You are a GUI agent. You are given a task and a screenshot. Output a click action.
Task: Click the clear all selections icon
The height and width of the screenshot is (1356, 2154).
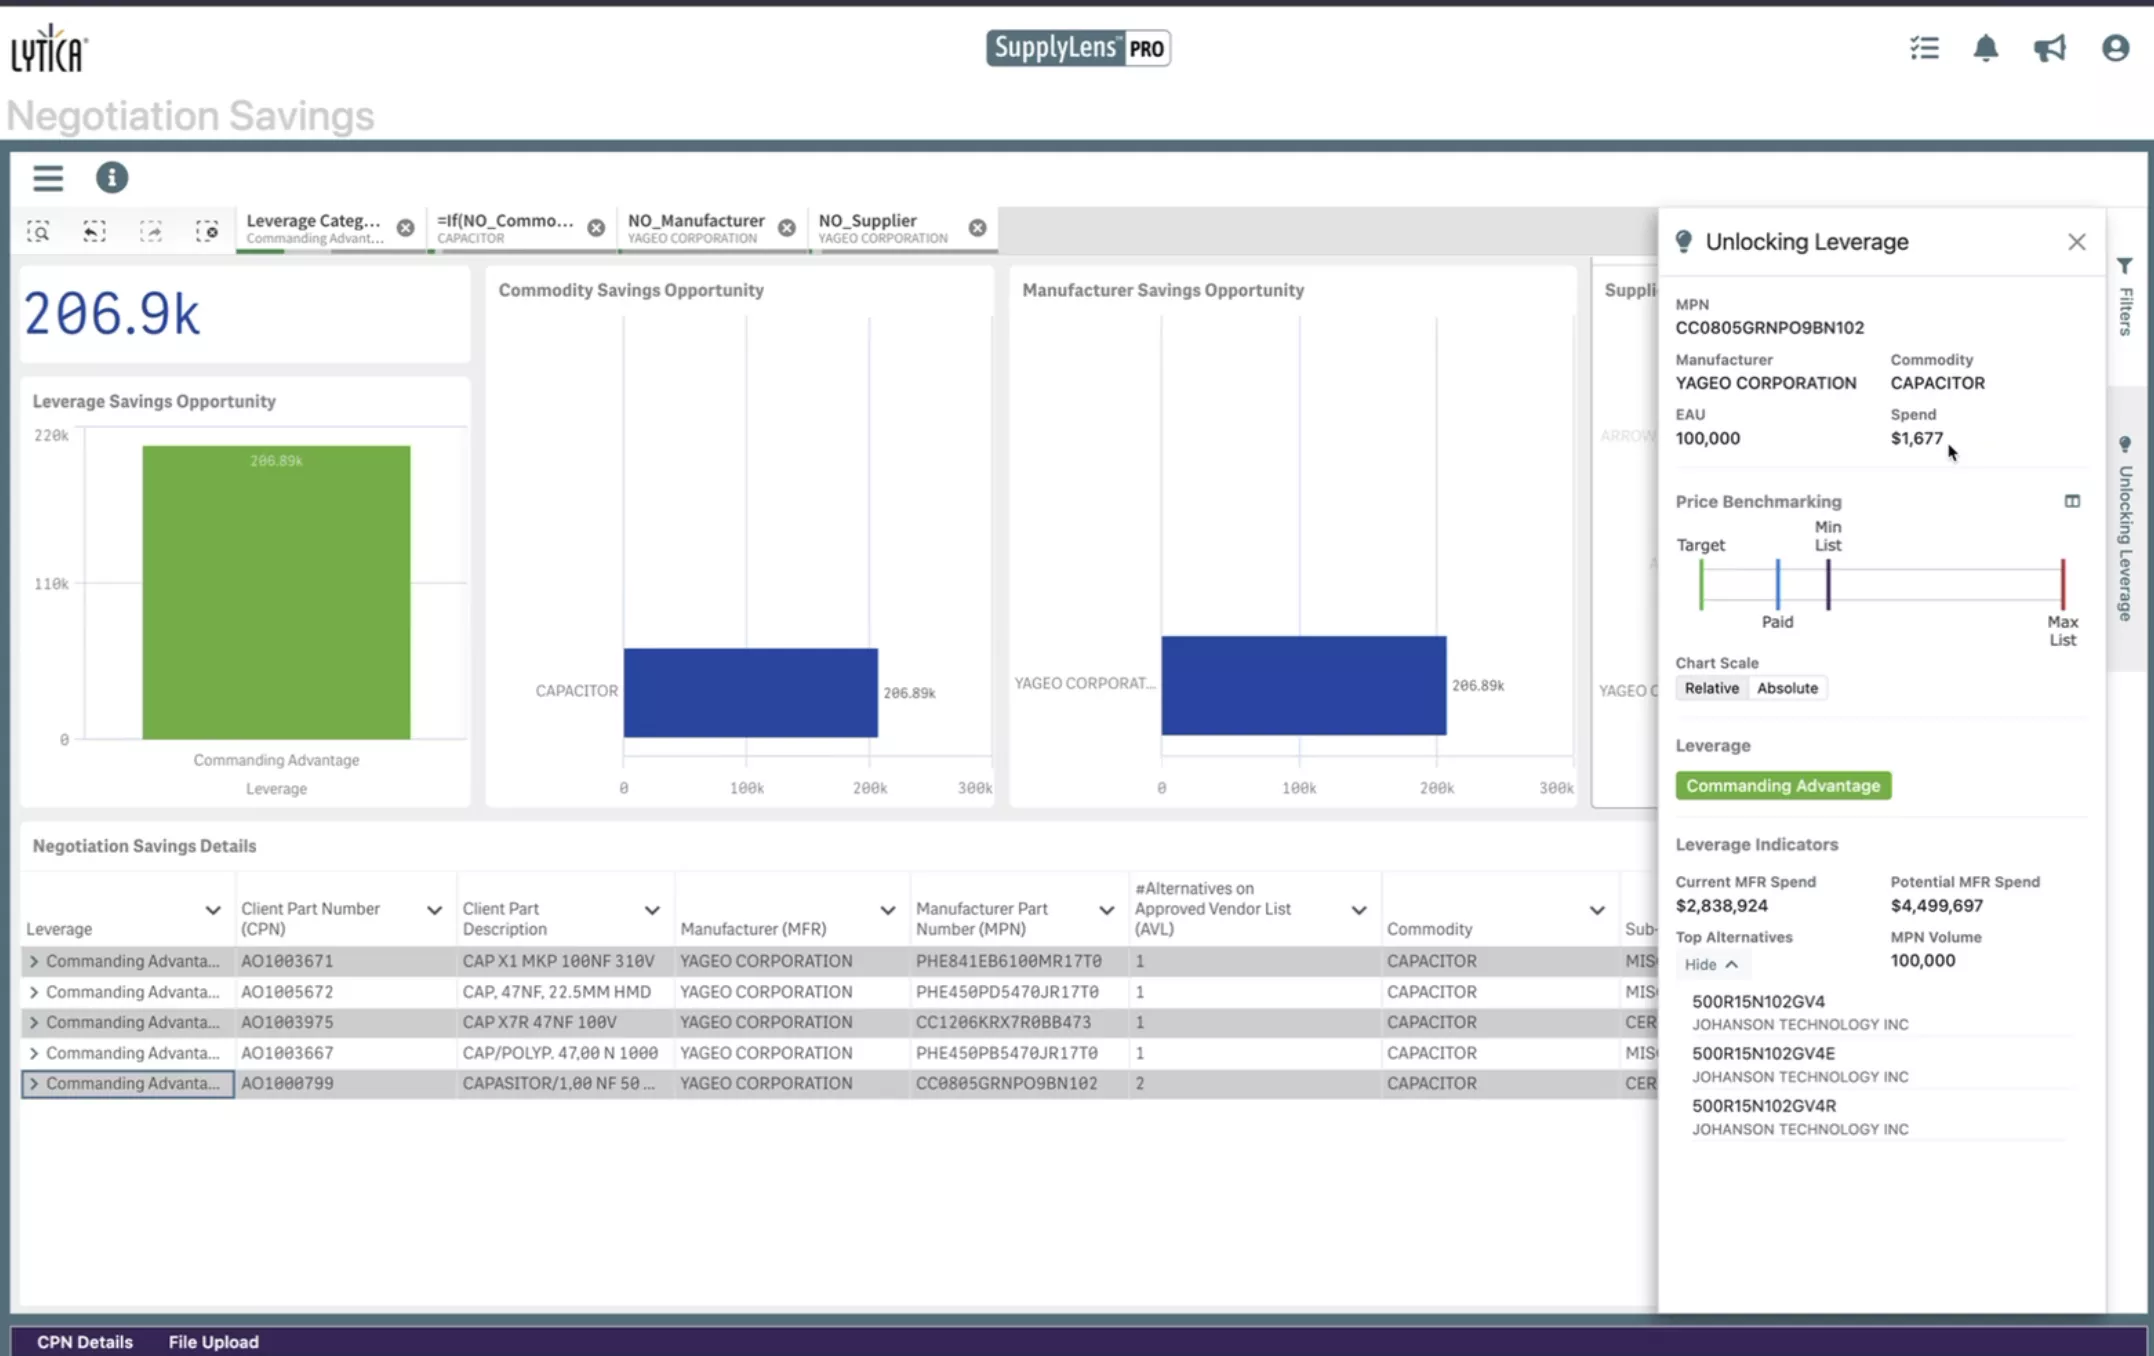pos(207,231)
